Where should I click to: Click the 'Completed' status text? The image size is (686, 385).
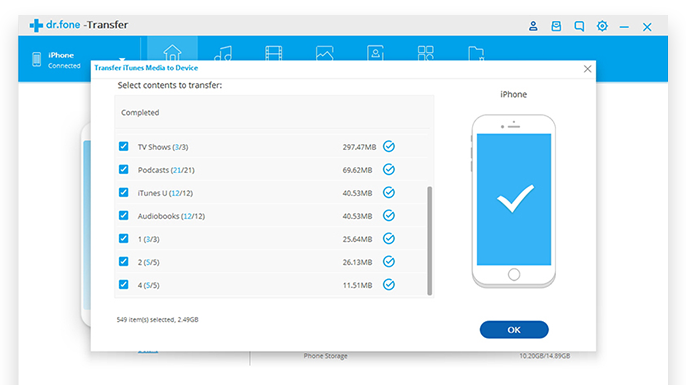click(x=140, y=112)
